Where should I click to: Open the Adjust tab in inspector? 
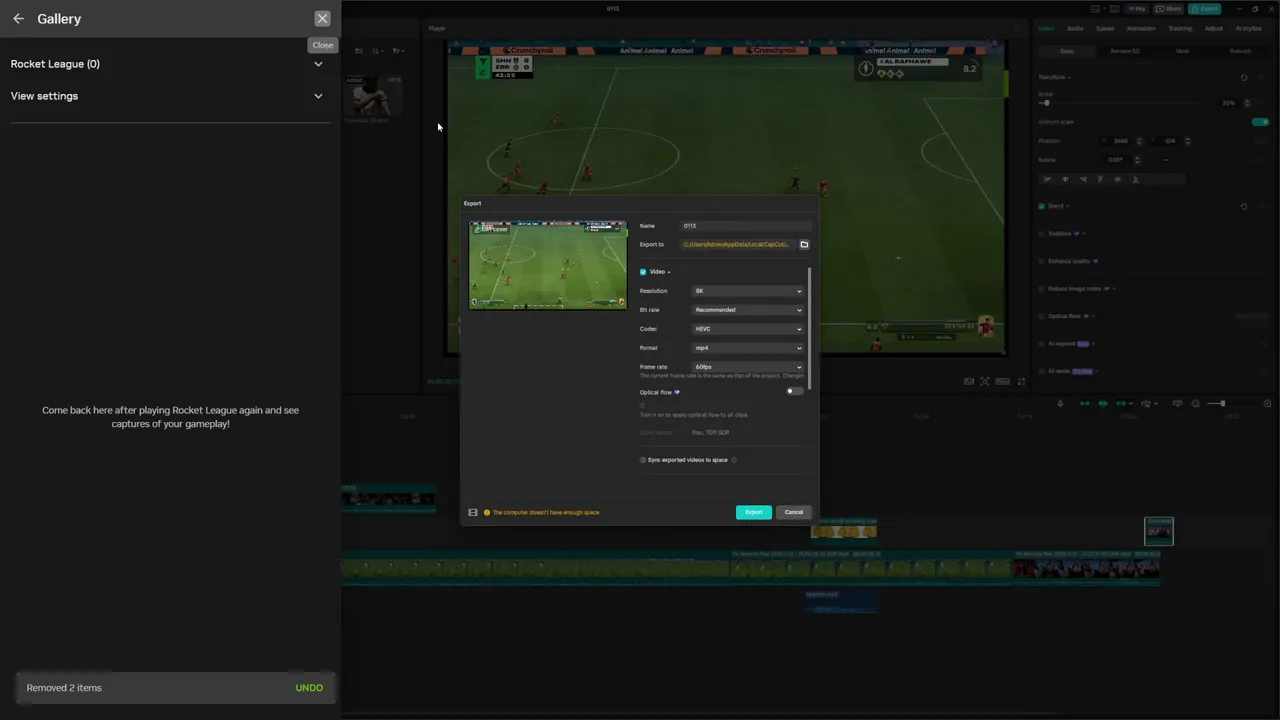coord(1214,29)
